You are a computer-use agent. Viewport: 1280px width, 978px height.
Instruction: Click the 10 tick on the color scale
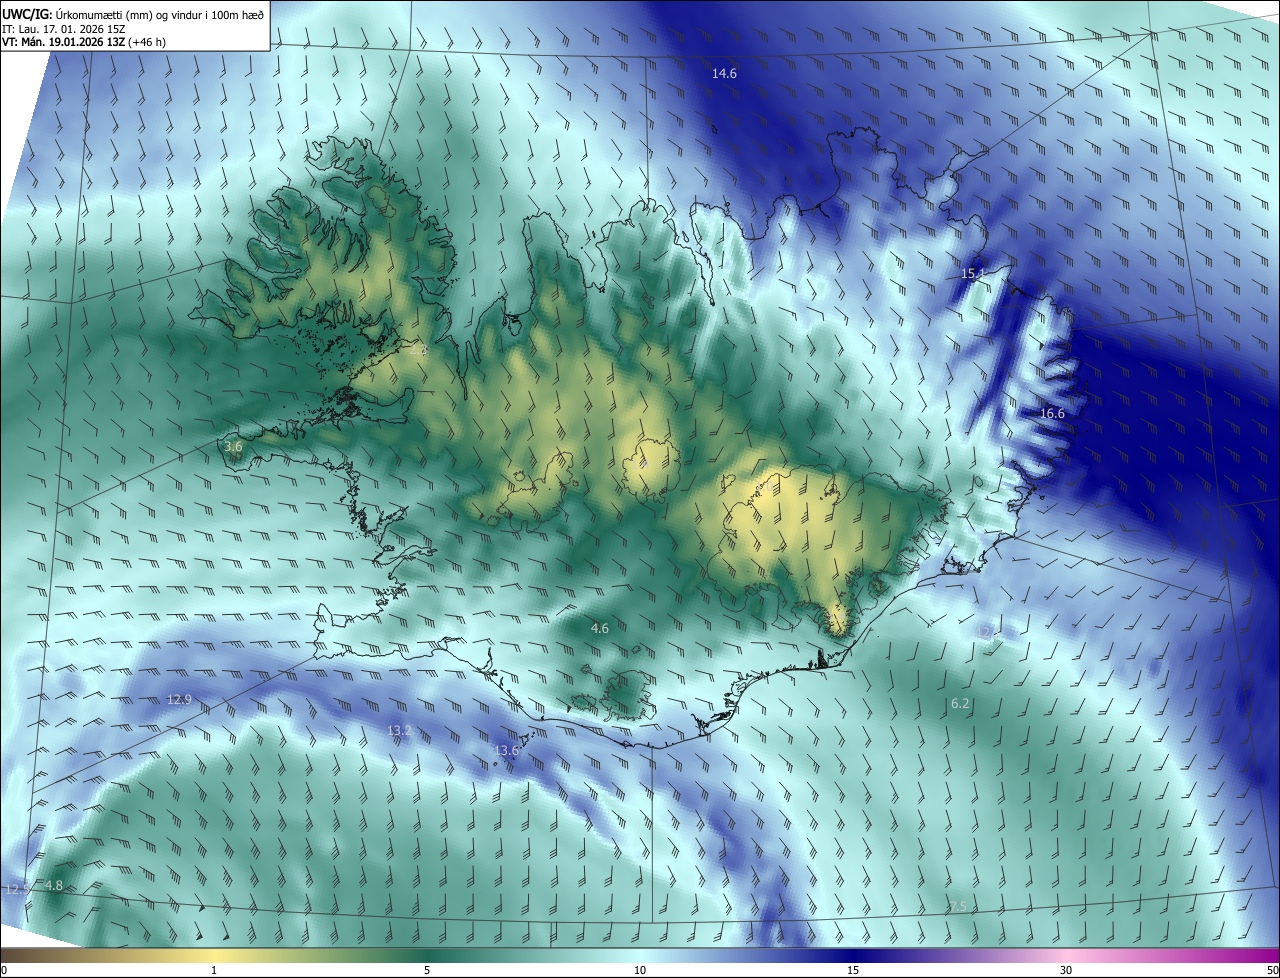[x=640, y=970]
